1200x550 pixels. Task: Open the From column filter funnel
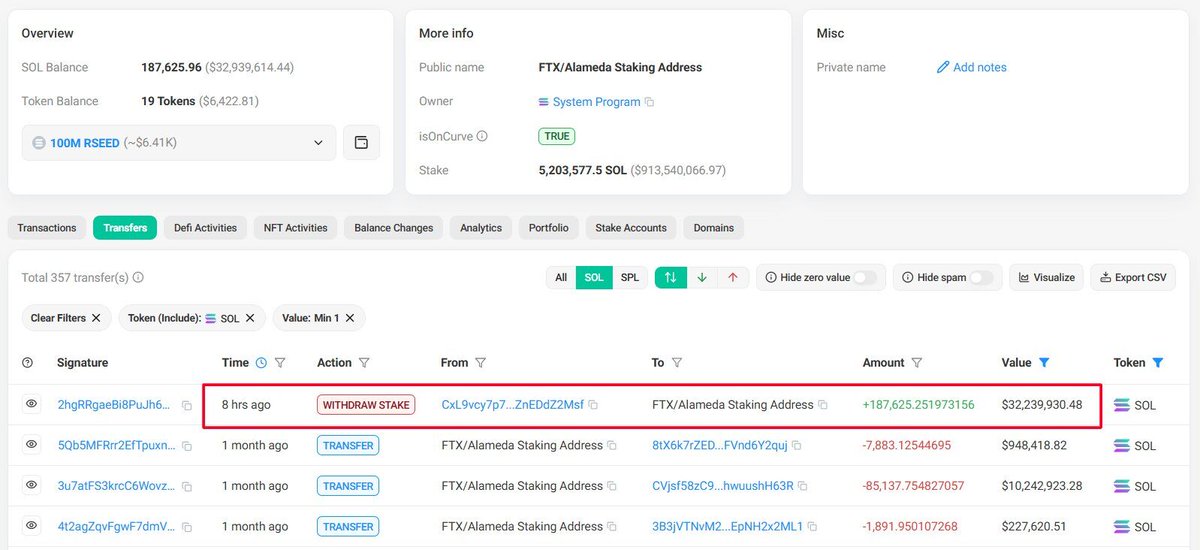(x=481, y=363)
